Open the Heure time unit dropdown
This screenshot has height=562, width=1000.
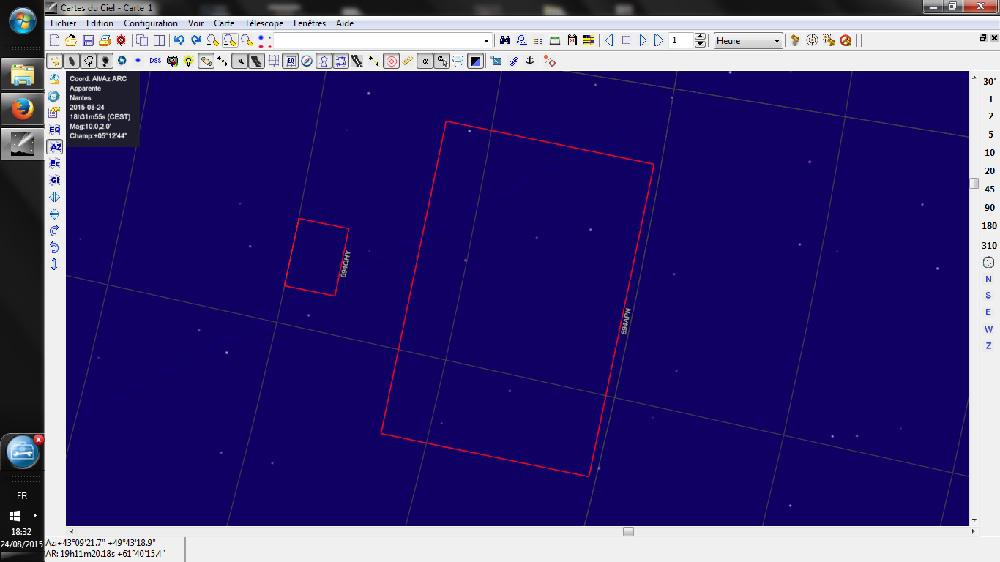click(748, 40)
